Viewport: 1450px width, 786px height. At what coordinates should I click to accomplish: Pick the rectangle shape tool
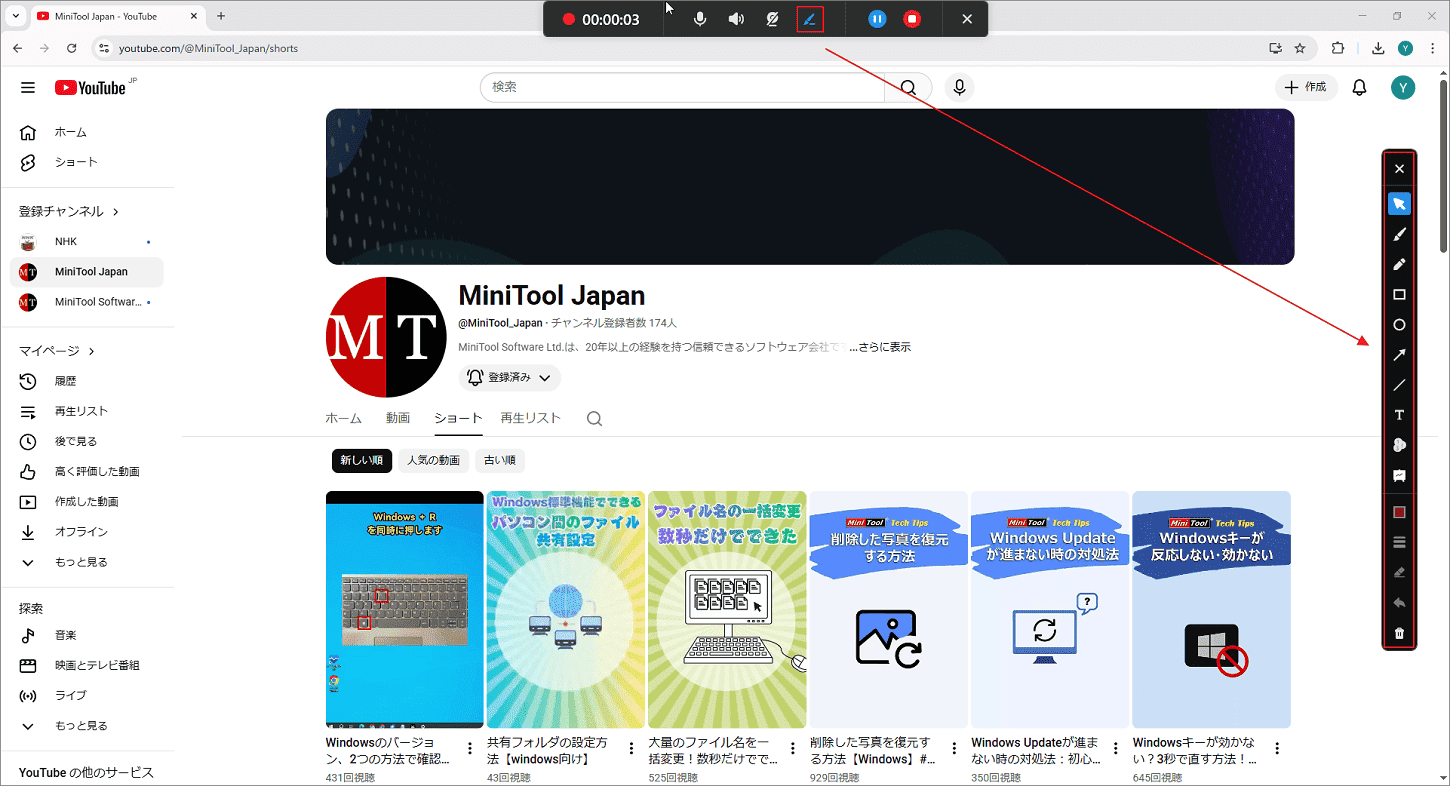(x=1399, y=294)
